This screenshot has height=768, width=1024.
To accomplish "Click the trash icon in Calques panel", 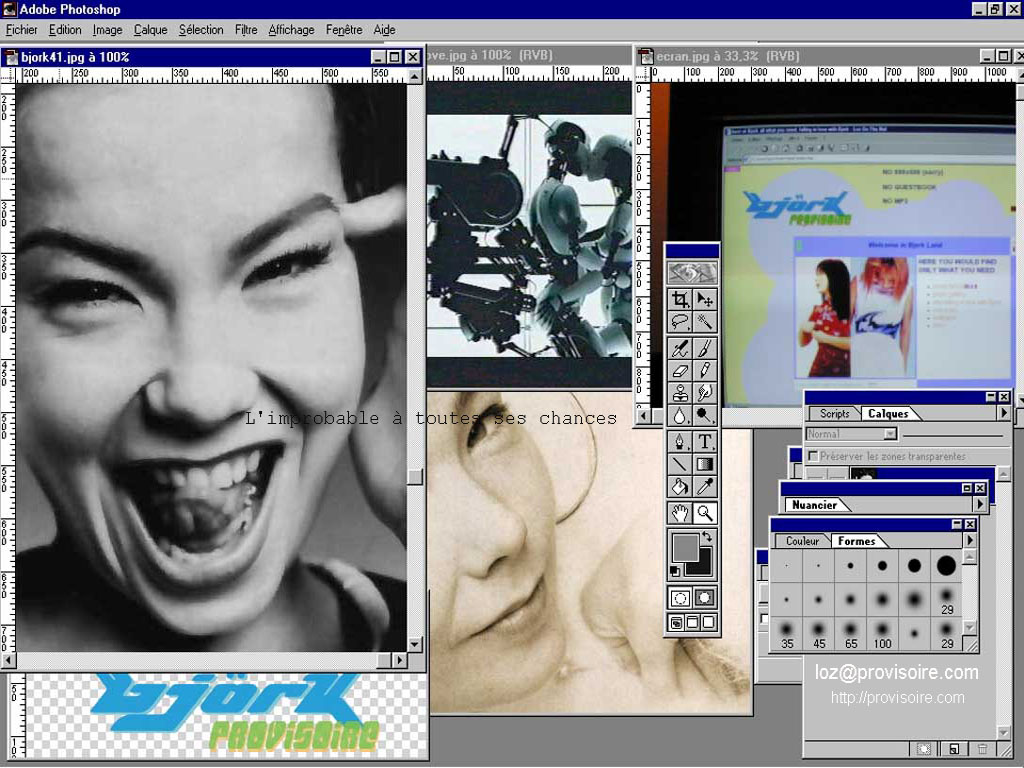I will [x=983, y=749].
